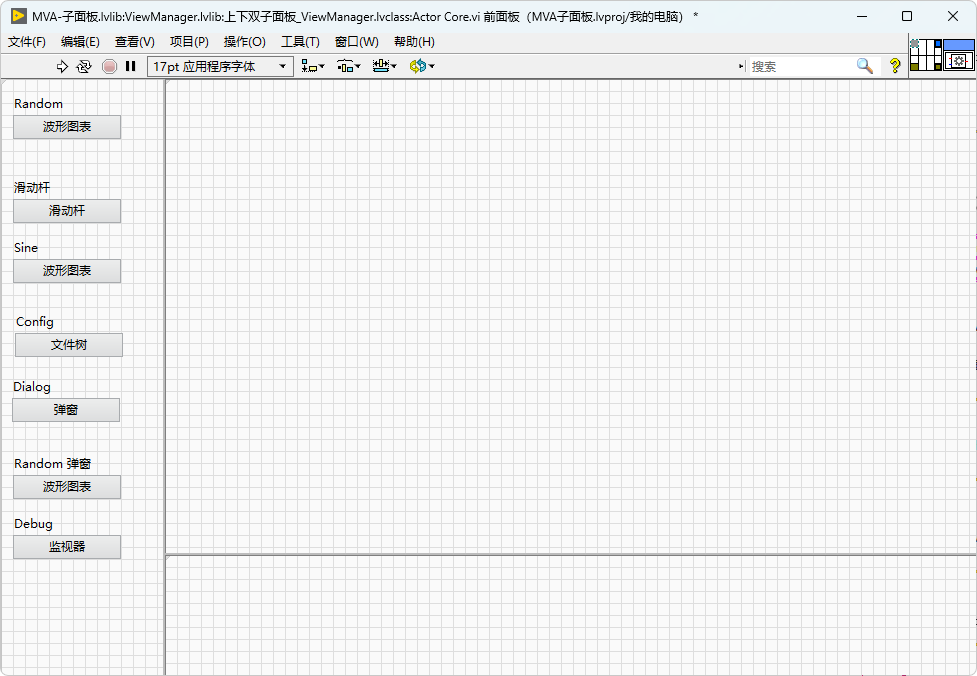Click the Dialog label text
The height and width of the screenshot is (676, 977).
[x=32, y=387]
